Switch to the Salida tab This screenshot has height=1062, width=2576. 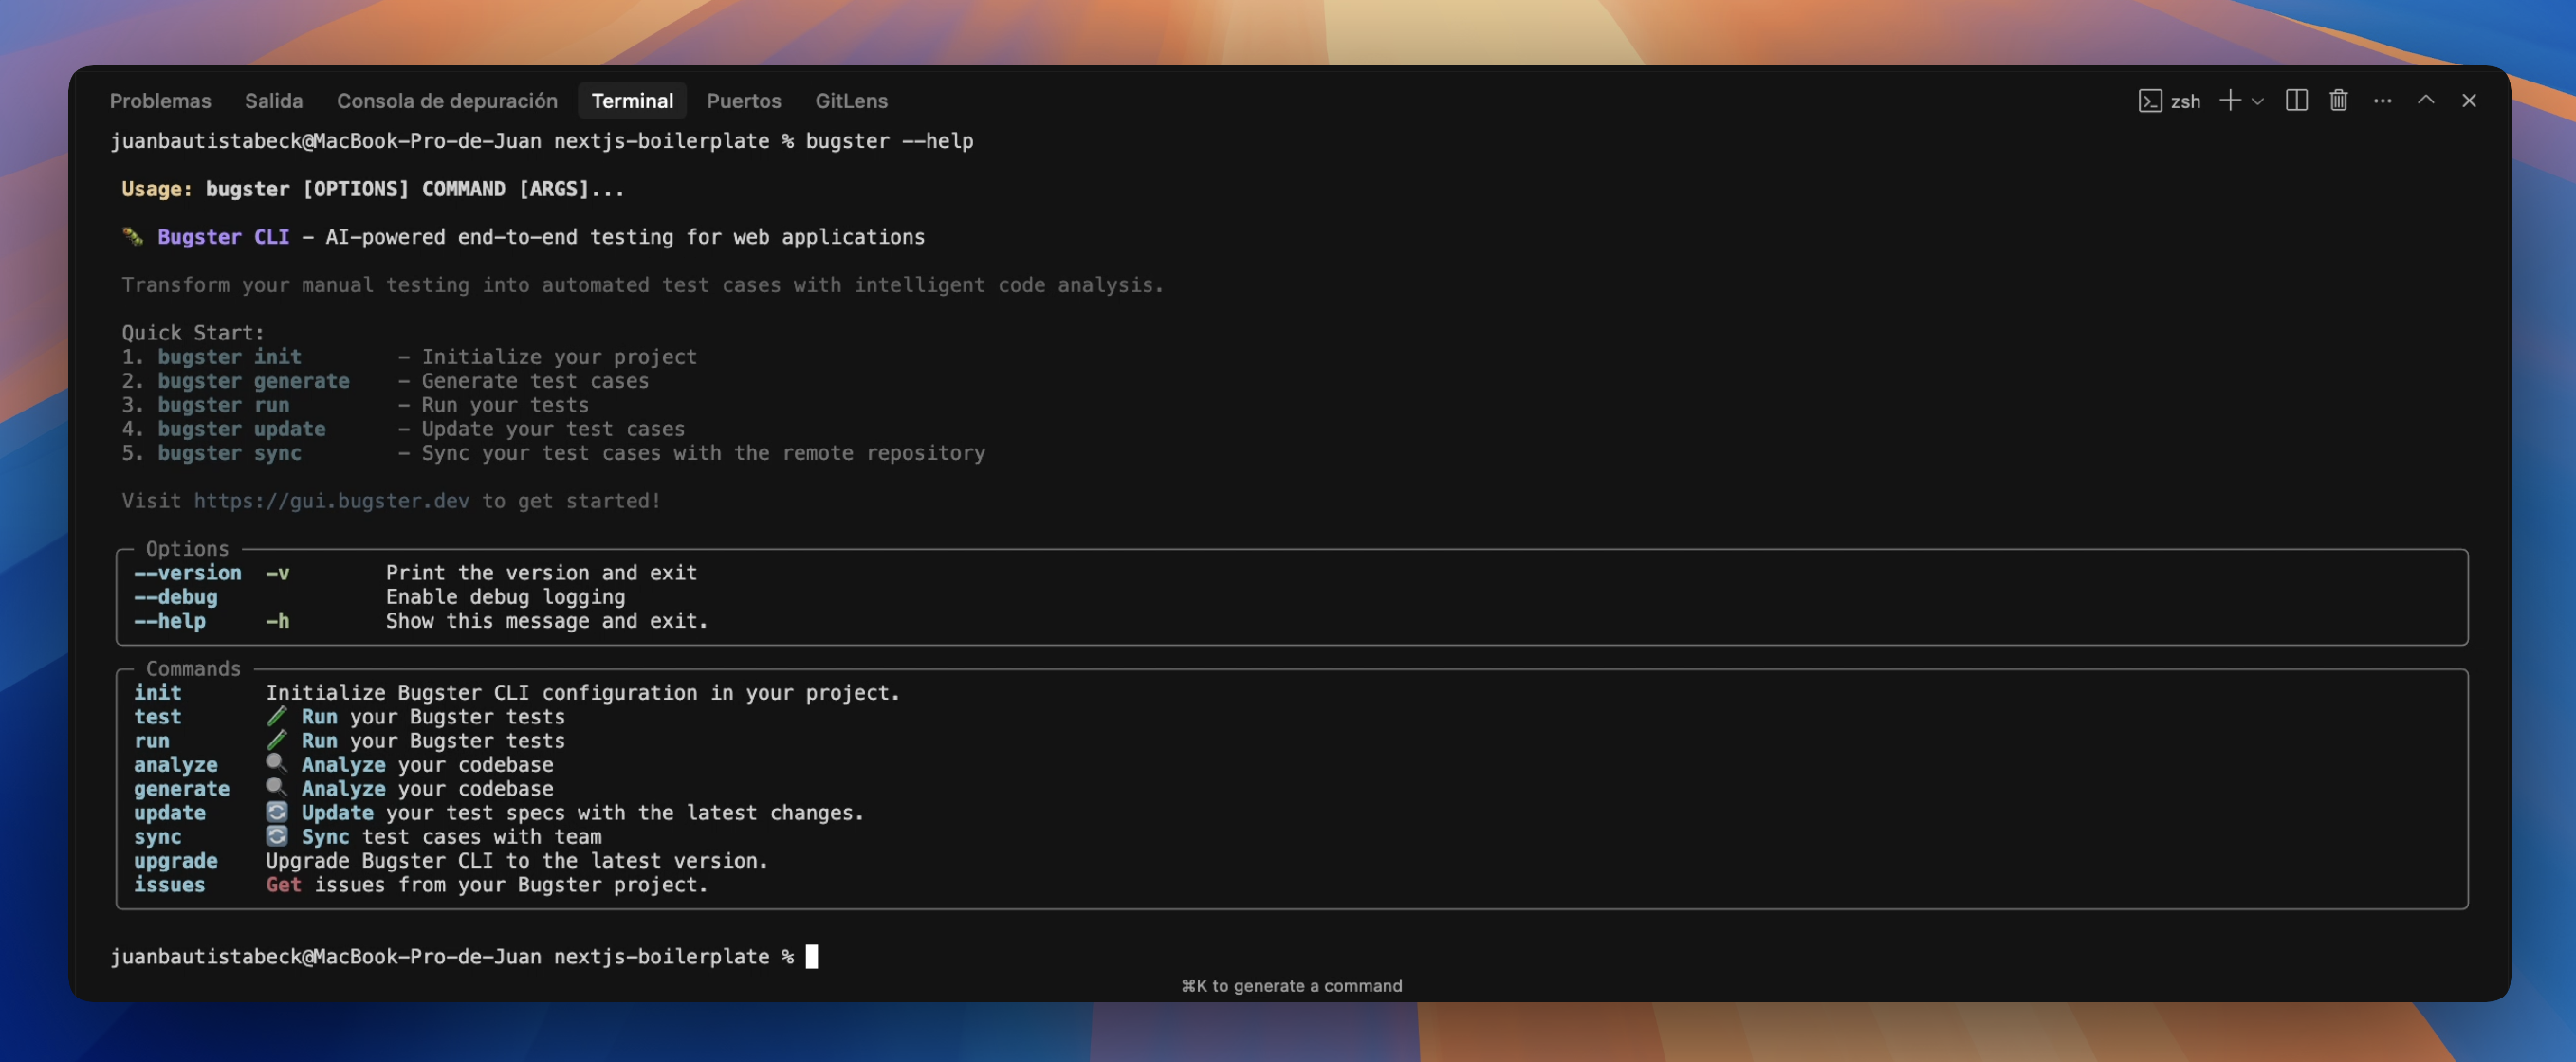[273, 101]
